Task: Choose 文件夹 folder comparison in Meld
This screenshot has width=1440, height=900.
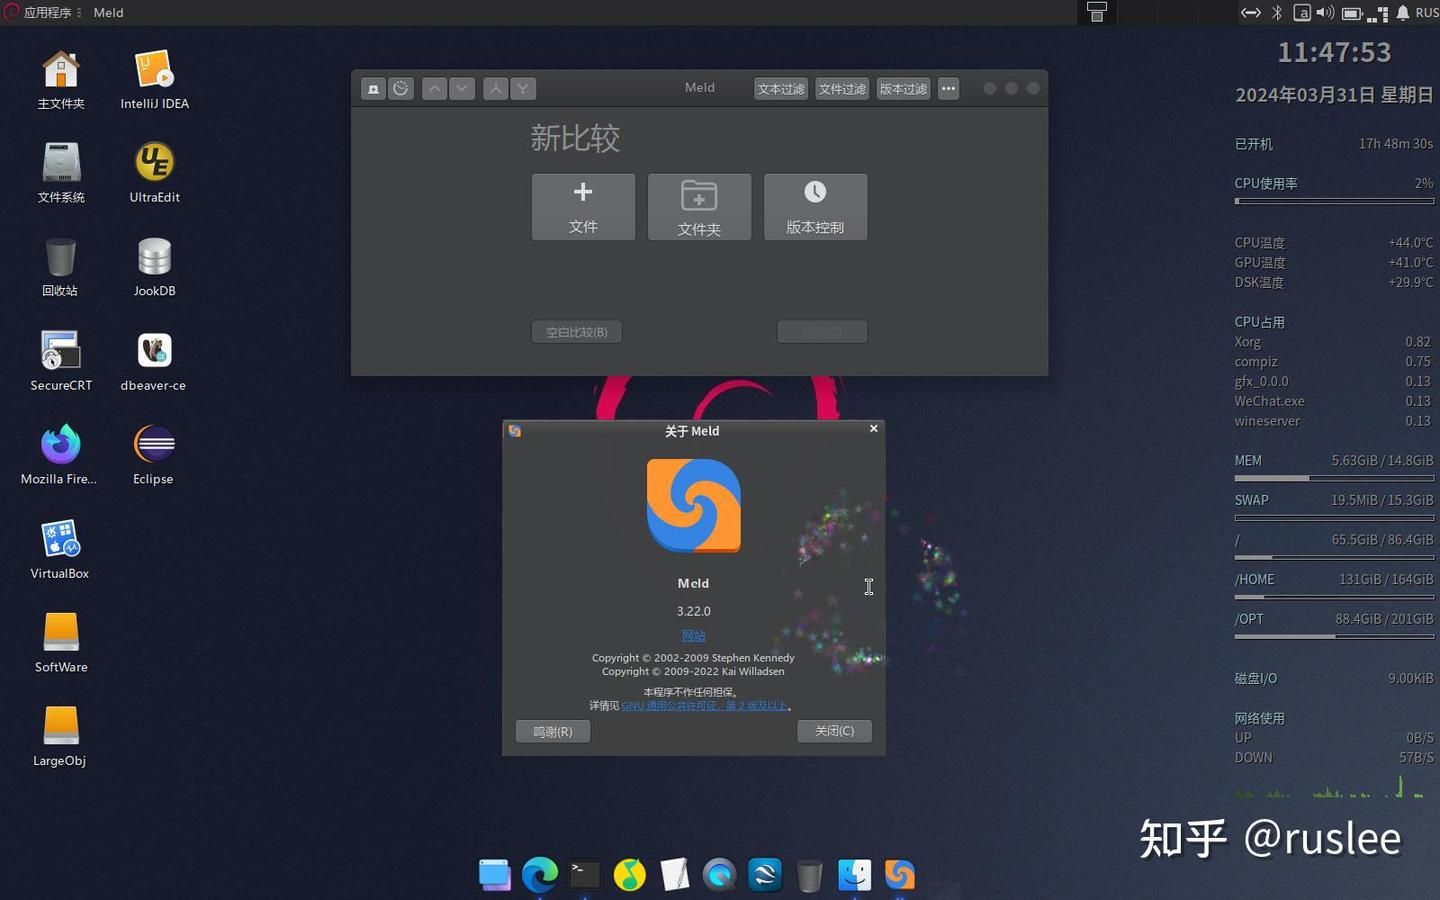Action: pos(699,207)
